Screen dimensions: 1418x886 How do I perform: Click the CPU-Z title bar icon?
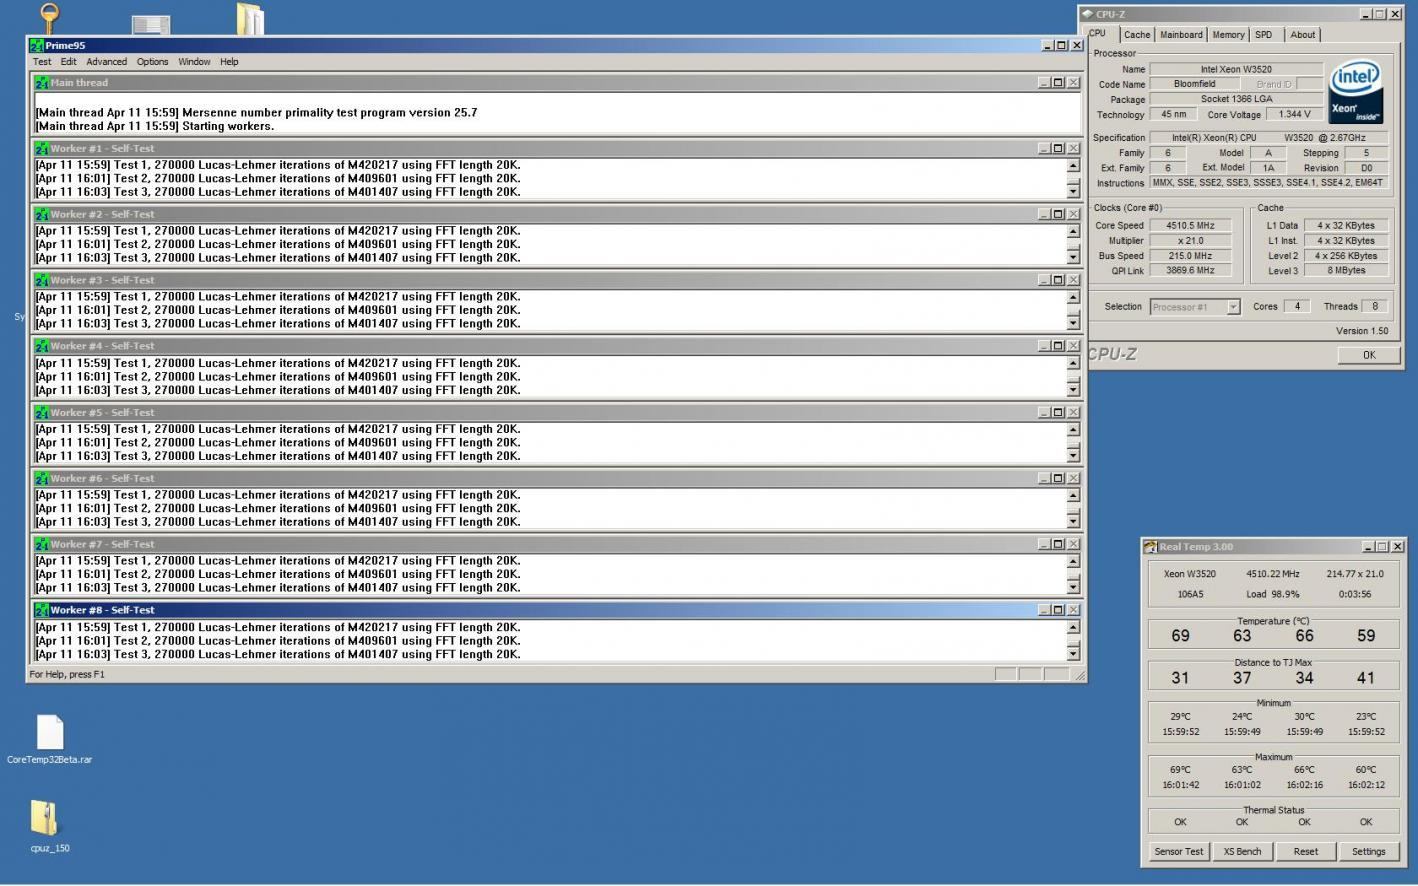[x=1088, y=14]
